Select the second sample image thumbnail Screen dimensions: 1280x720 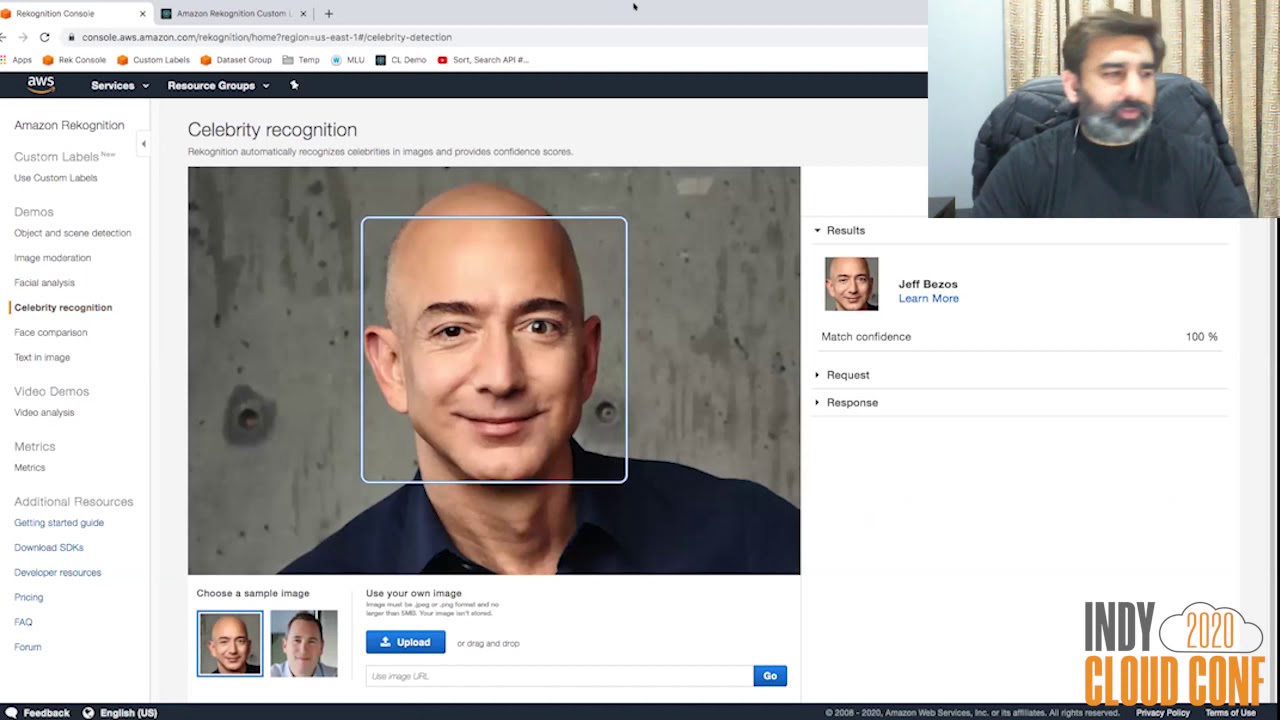pos(304,643)
